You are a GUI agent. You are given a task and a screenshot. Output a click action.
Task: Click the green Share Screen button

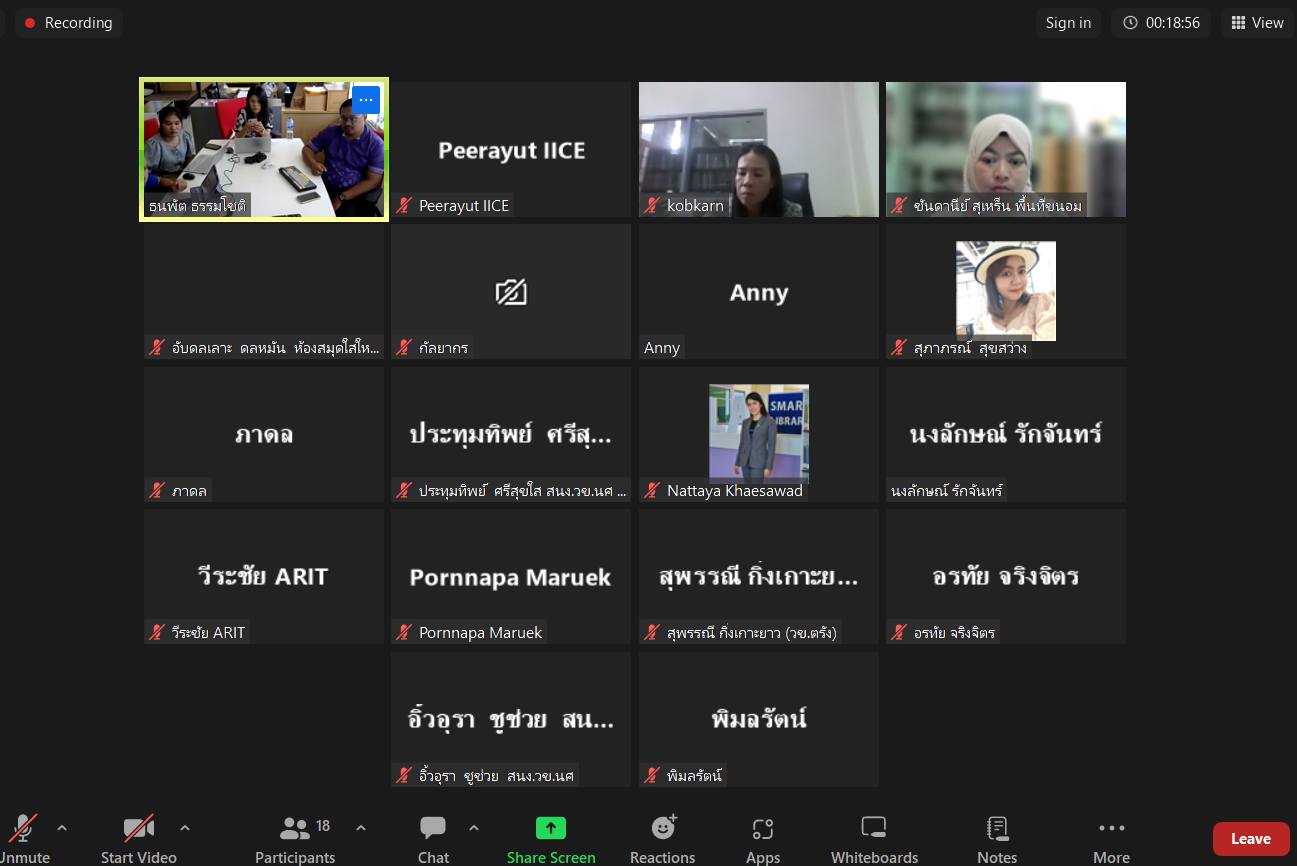pos(551,838)
